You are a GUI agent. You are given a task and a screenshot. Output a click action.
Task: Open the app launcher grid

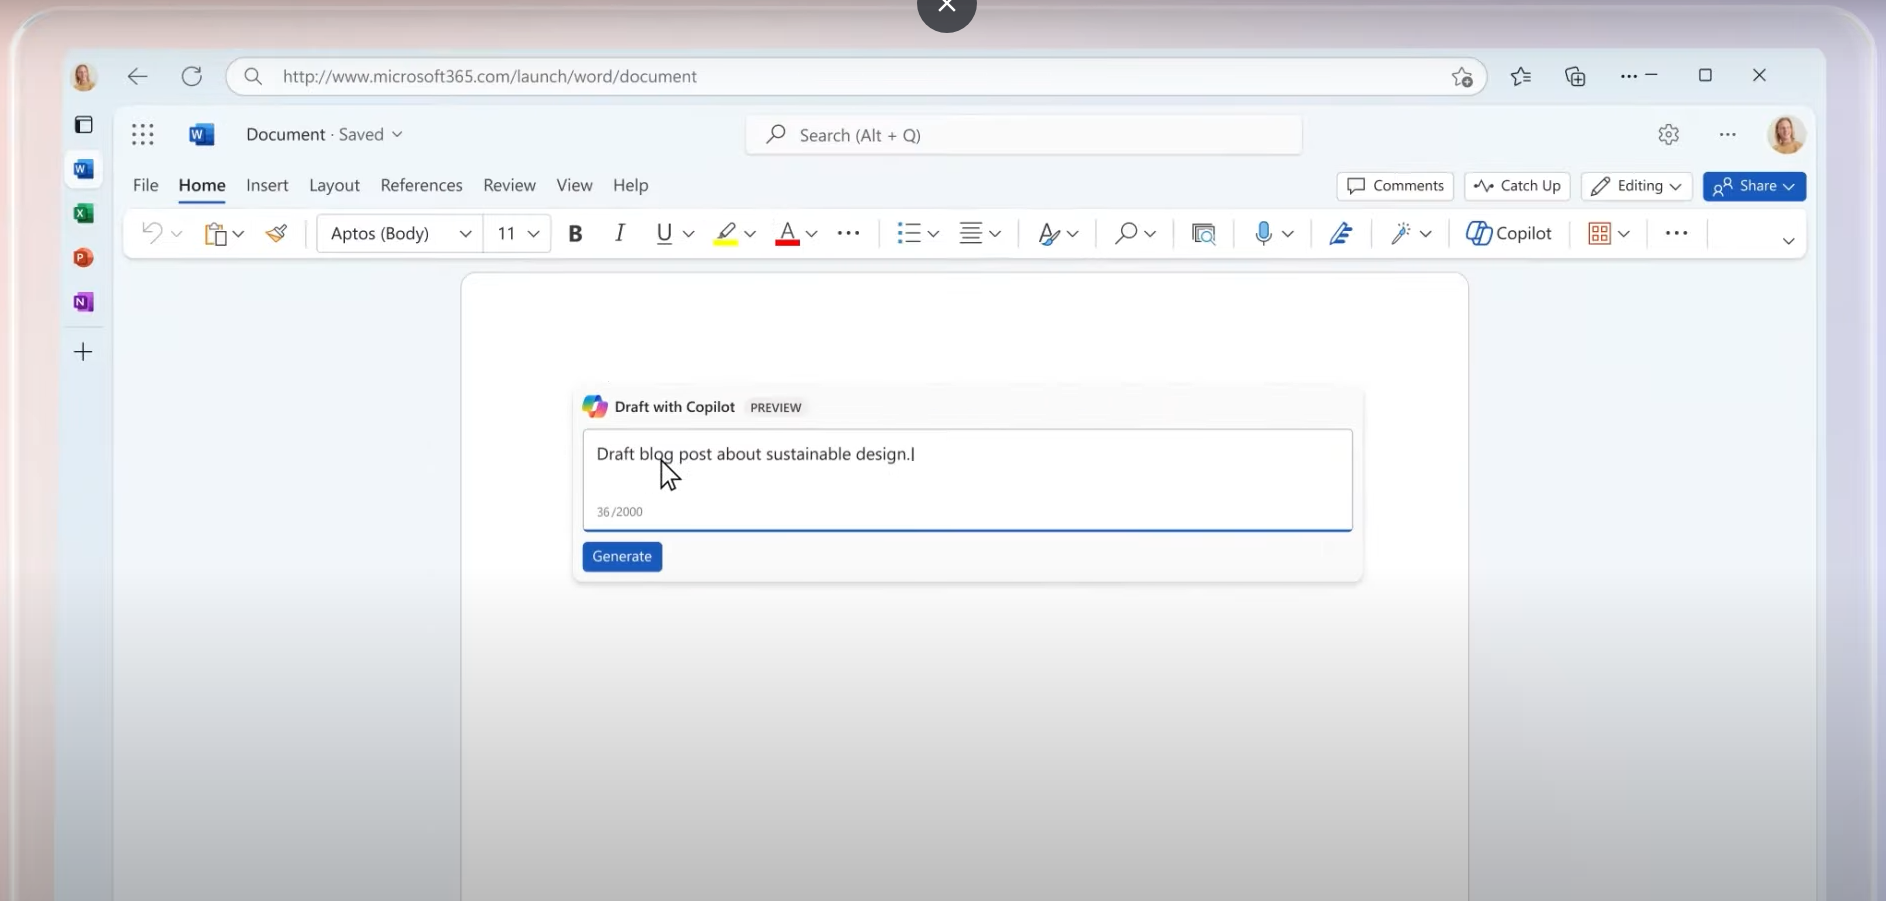pos(143,135)
